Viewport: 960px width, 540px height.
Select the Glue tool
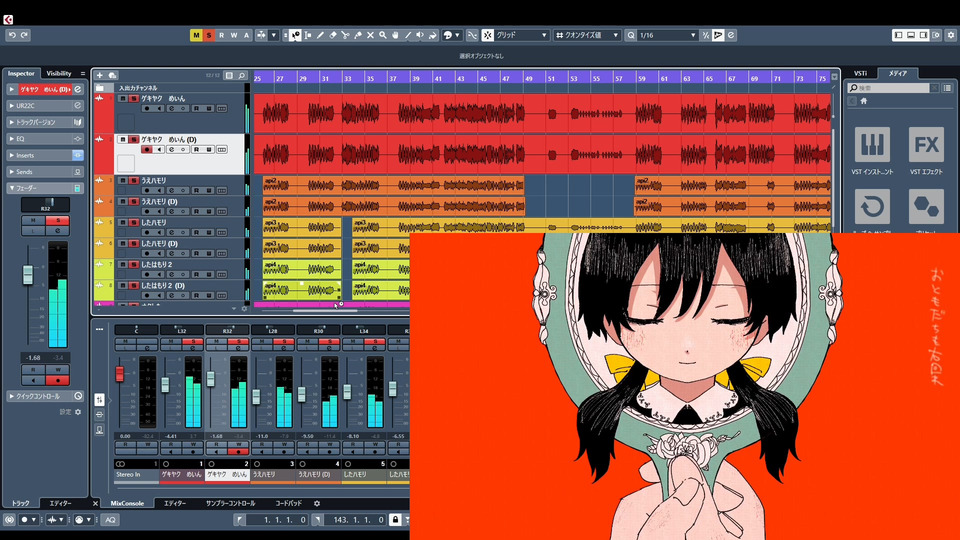(358, 36)
